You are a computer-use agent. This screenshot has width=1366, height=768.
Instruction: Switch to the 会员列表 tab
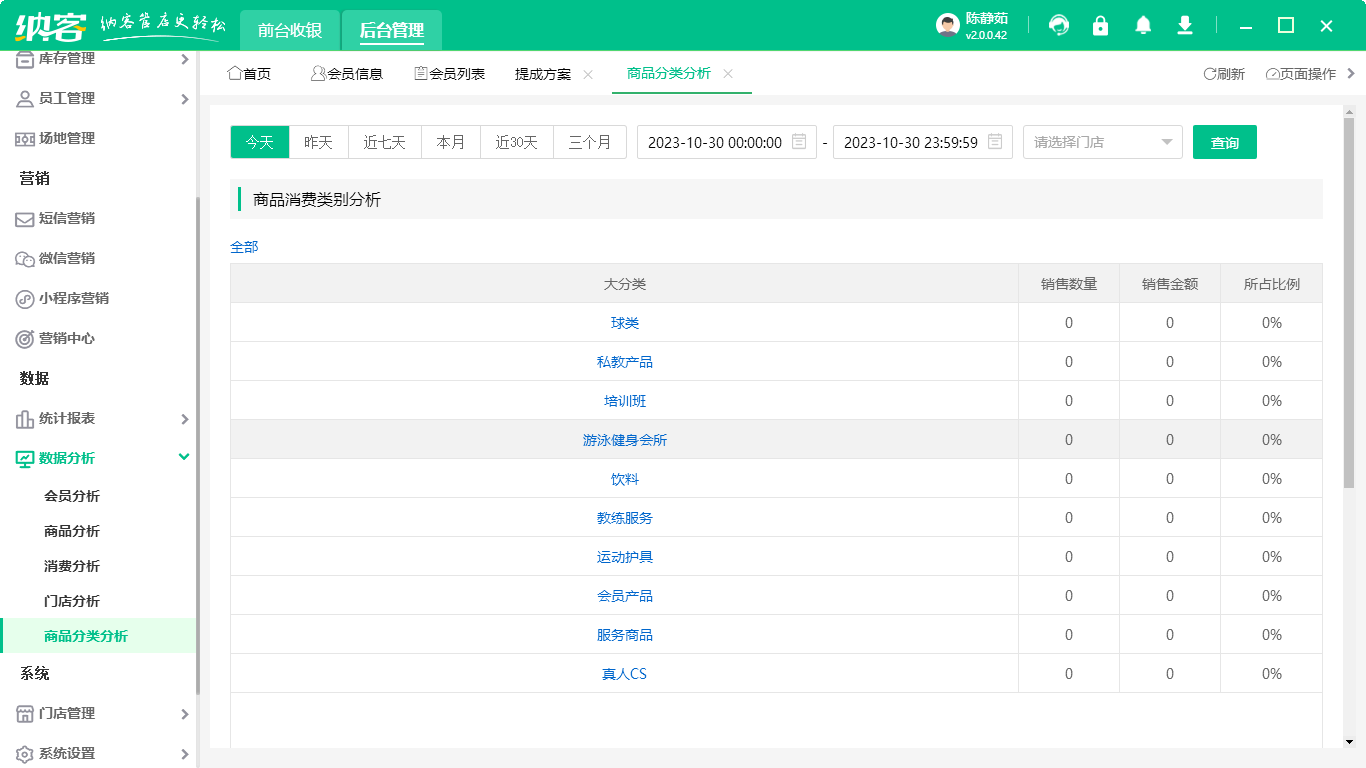(x=450, y=74)
